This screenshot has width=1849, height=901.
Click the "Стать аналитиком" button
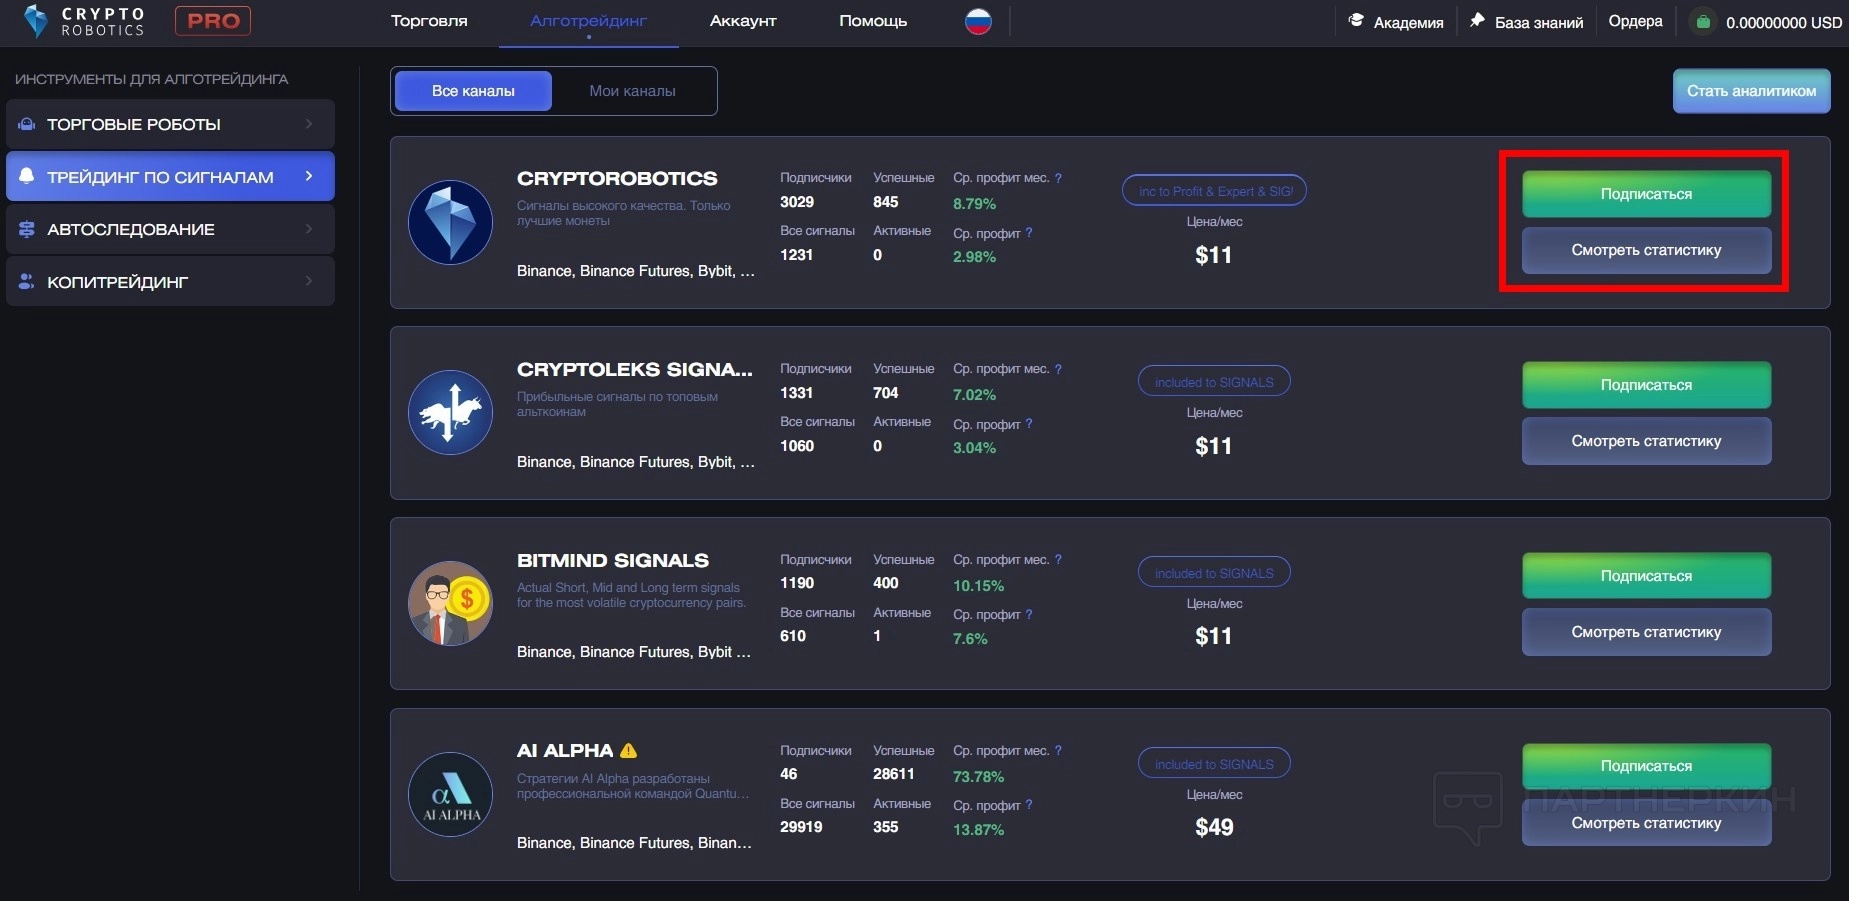[1751, 91]
